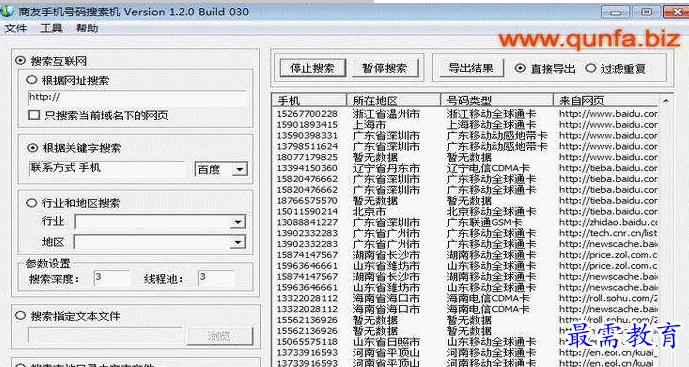
Task: Click 浙江移动全球通卡 in the type column
Action: pyautogui.click(x=491, y=114)
